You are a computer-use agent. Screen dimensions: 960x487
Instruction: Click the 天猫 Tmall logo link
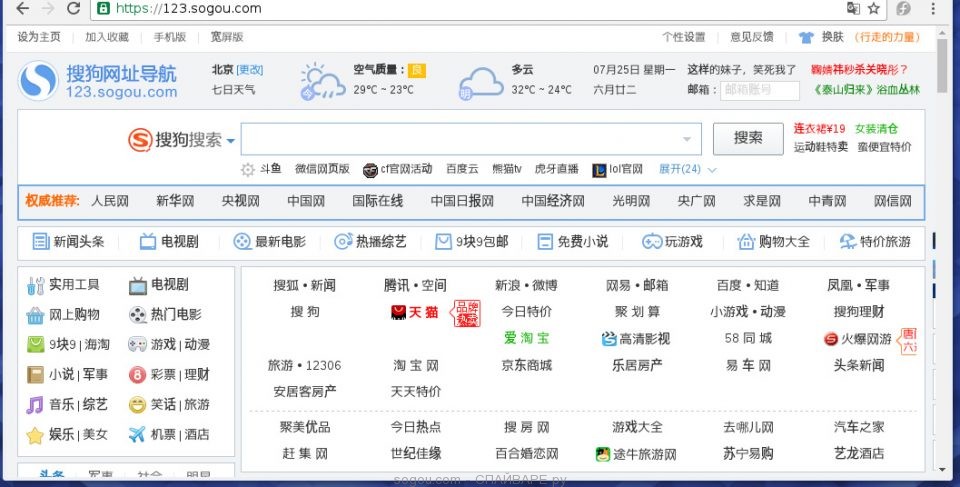pyautogui.click(x=414, y=312)
